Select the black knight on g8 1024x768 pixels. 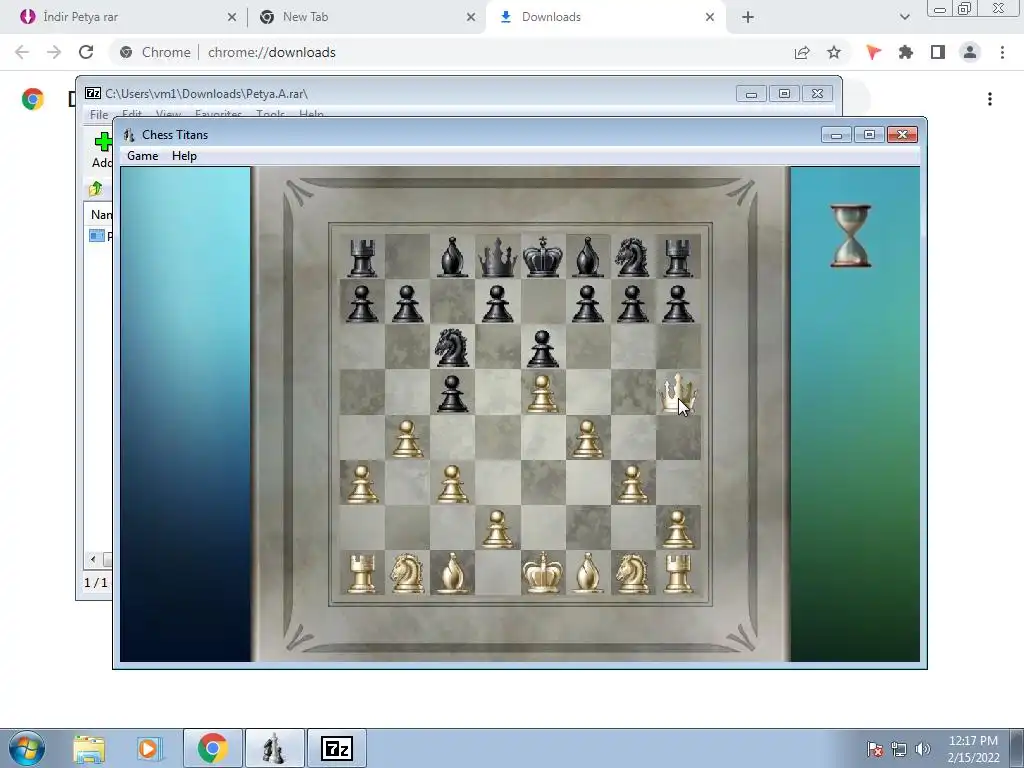632,257
